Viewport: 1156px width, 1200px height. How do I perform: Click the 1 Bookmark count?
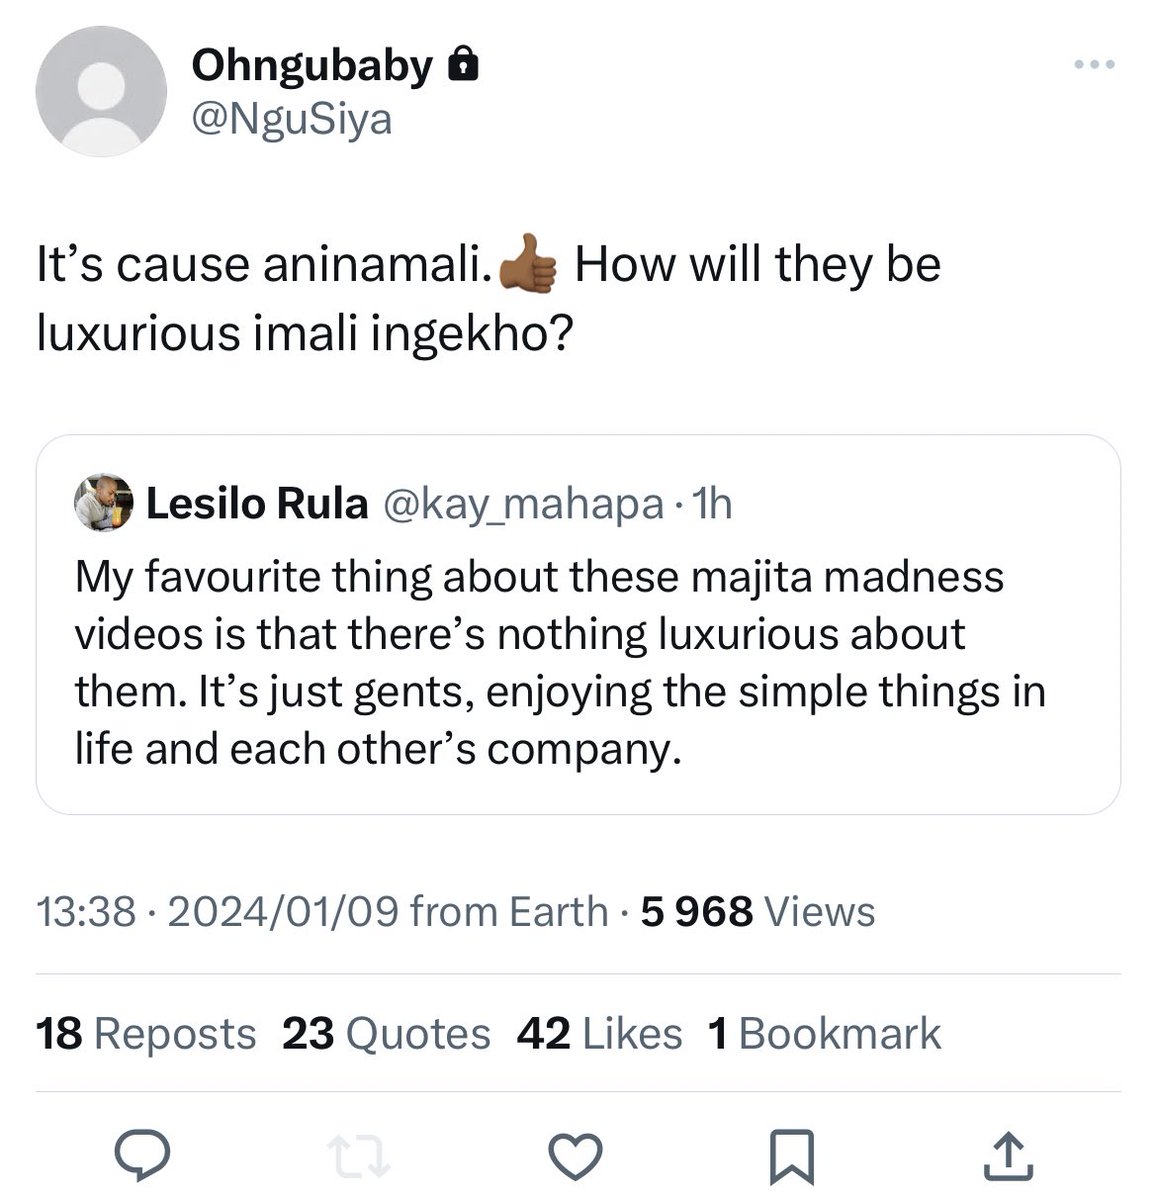click(824, 1034)
